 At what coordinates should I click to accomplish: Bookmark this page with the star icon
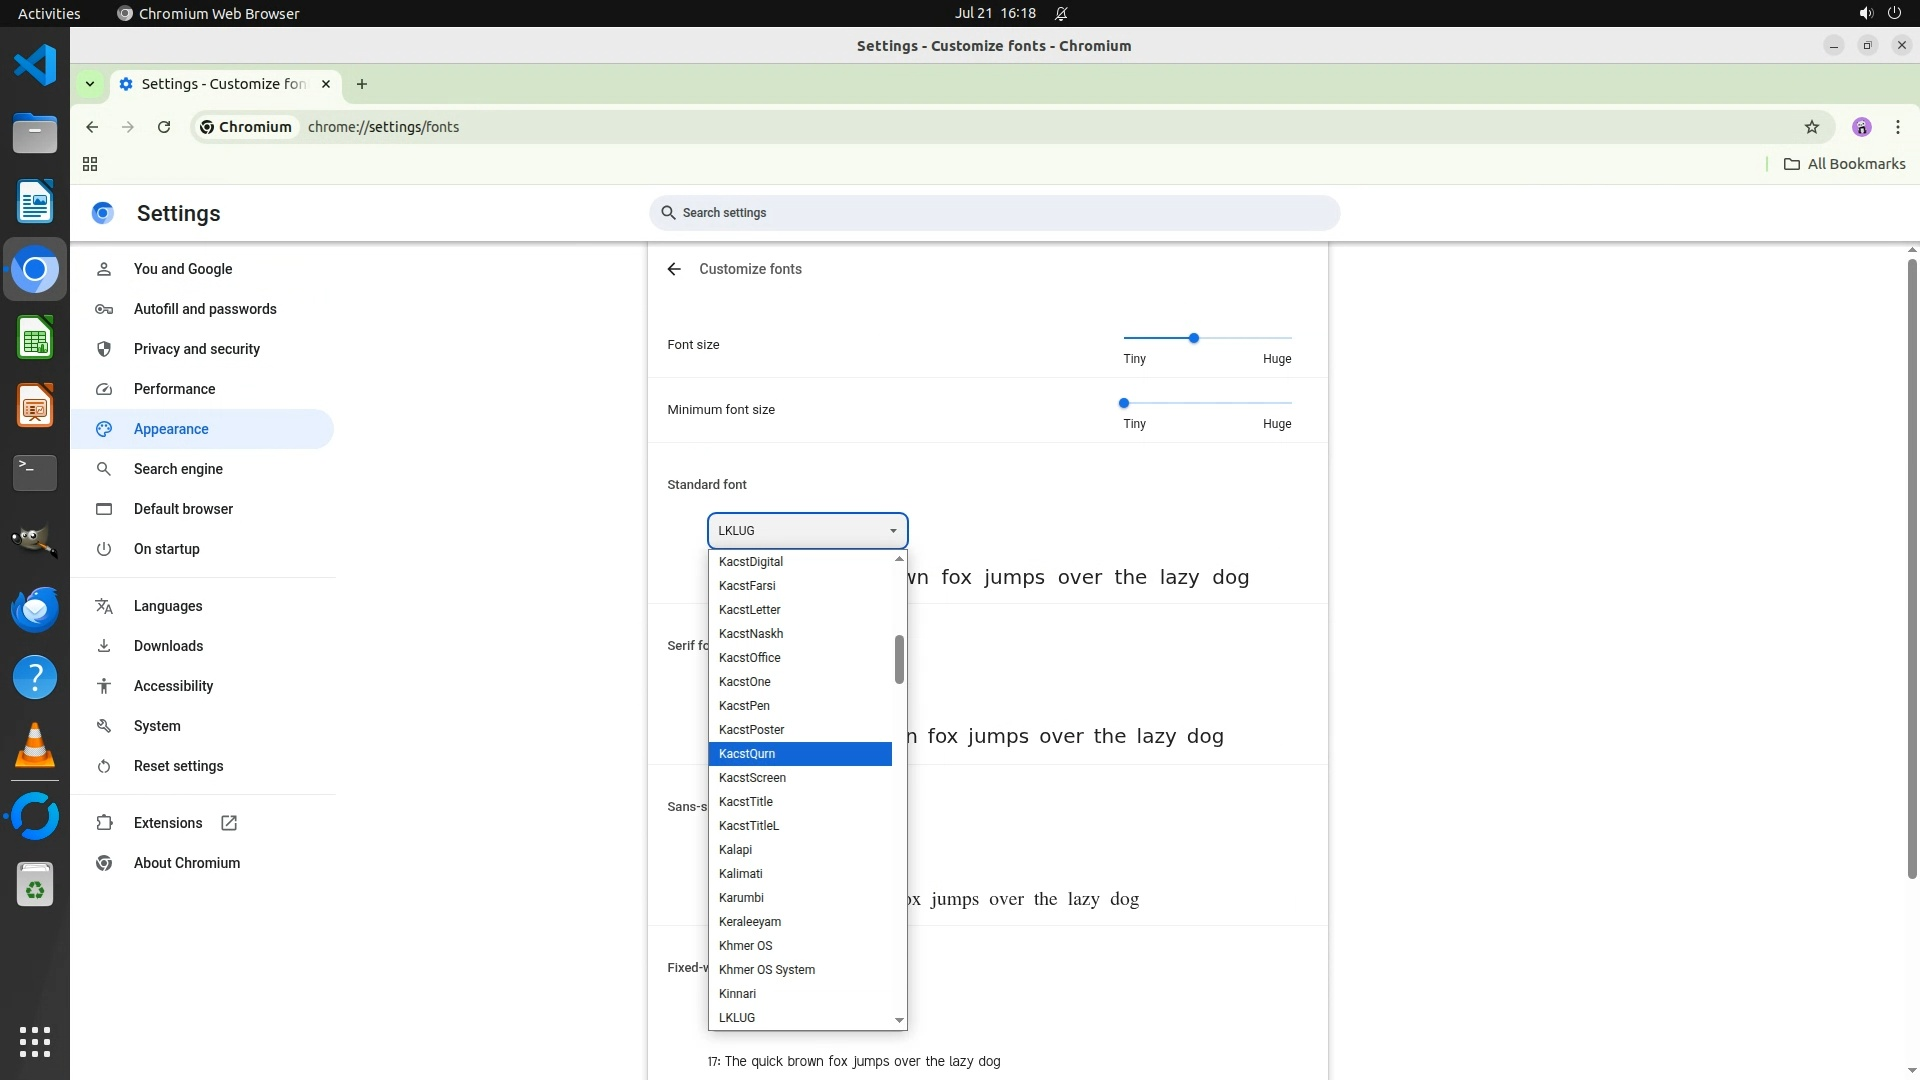tap(1811, 127)
